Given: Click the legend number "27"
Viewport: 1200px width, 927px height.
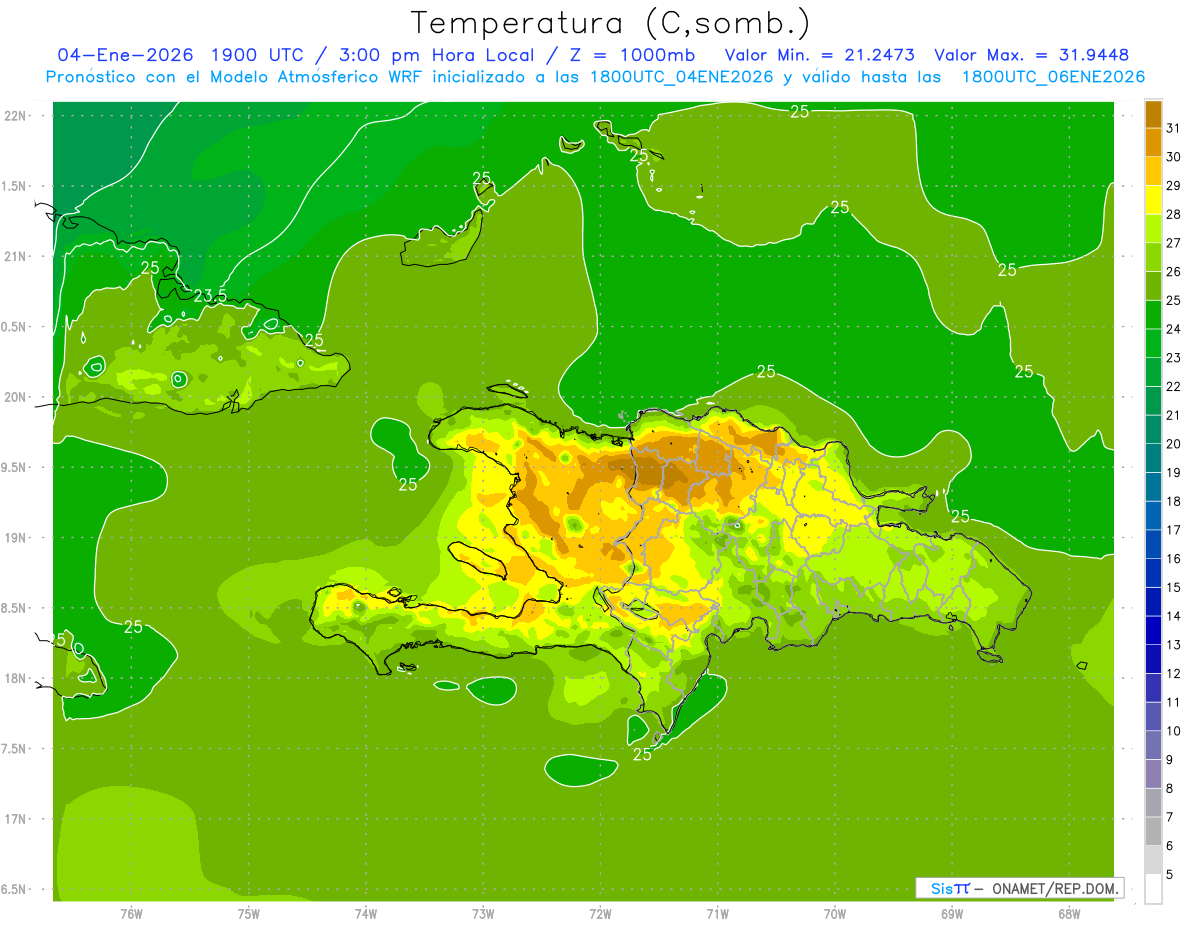Looking at the screenshot, I should (x=1173, y=243).
